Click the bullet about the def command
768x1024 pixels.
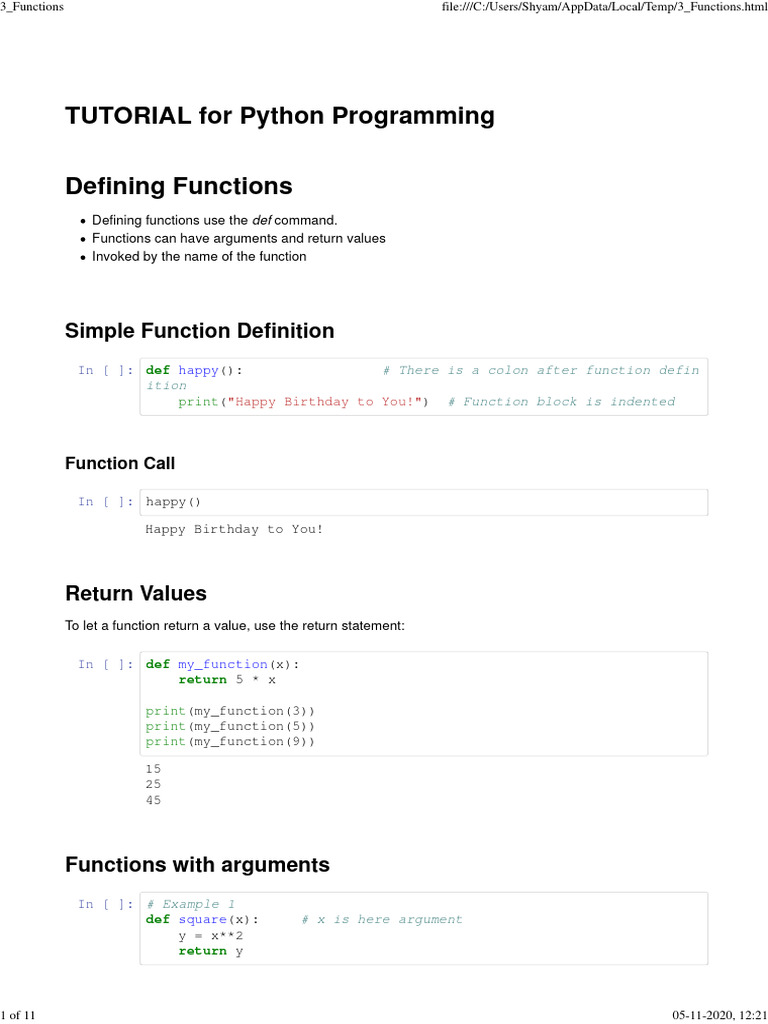pyautogui.click(x=215, y=220)
